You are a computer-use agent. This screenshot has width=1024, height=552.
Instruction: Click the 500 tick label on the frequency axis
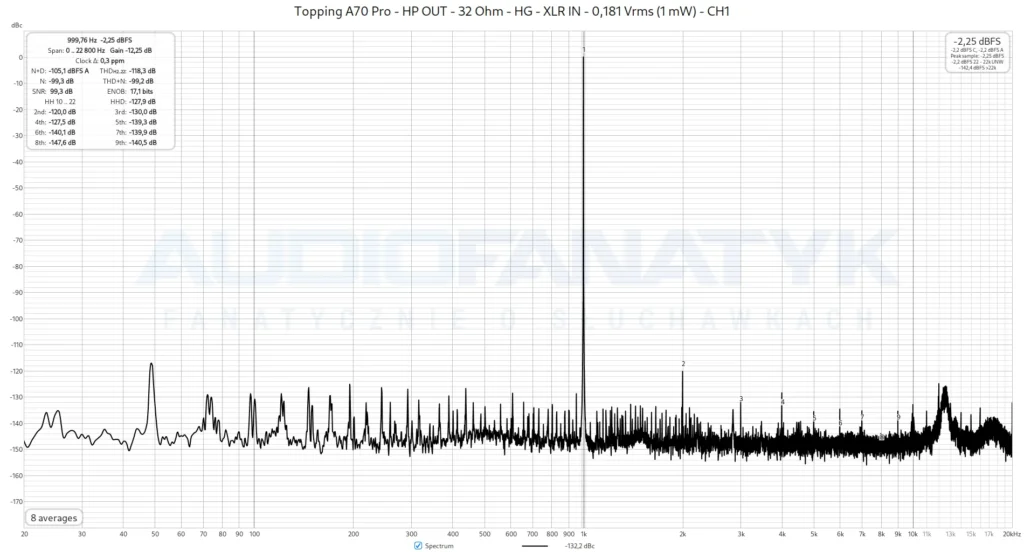tap(485, 534)
